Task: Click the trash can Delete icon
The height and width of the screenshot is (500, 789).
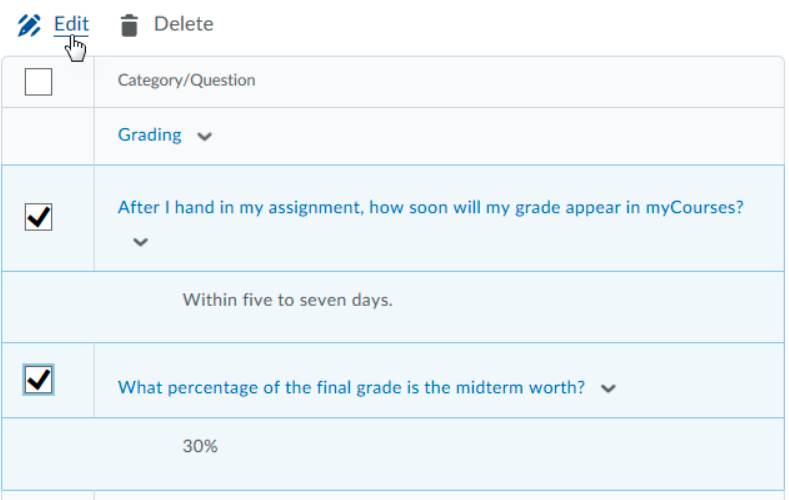Action: [x=128, y=25]
